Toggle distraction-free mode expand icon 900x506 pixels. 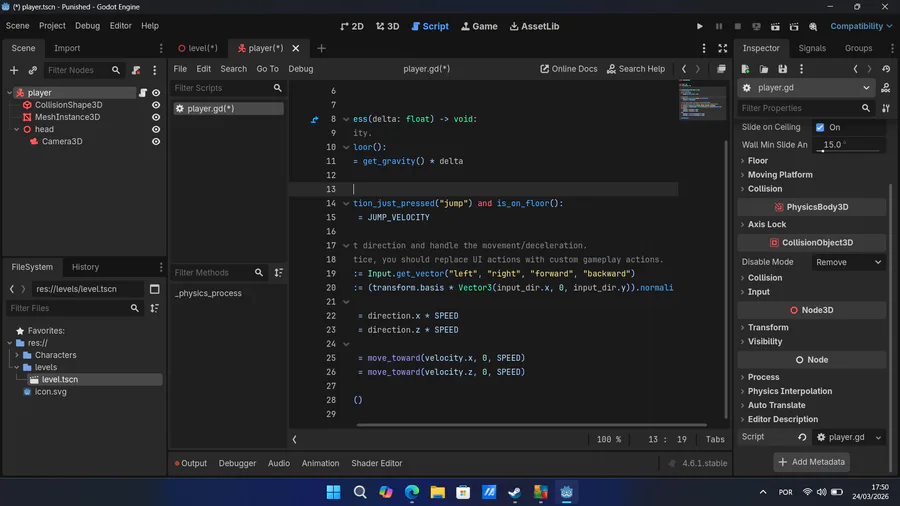point(723,48)
